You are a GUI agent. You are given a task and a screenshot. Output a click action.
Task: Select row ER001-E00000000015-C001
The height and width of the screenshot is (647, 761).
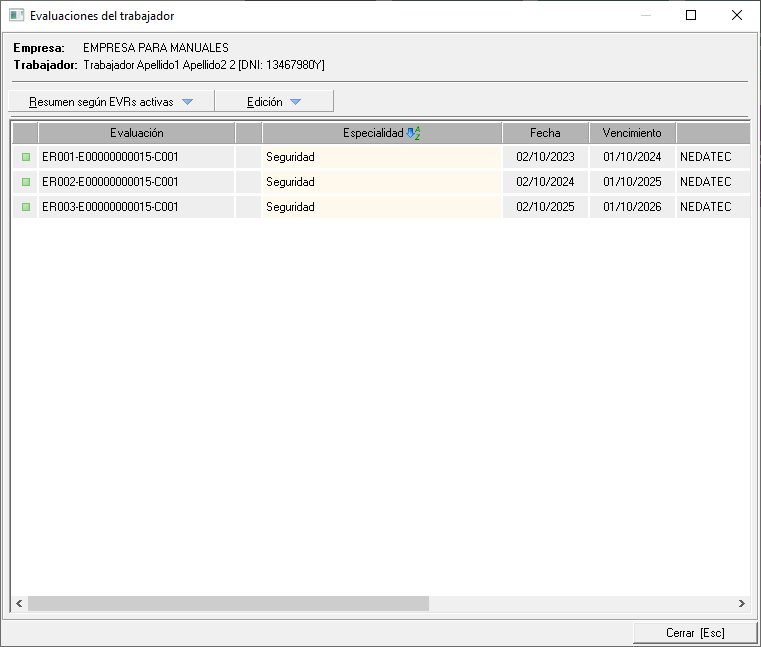point(110,157)
